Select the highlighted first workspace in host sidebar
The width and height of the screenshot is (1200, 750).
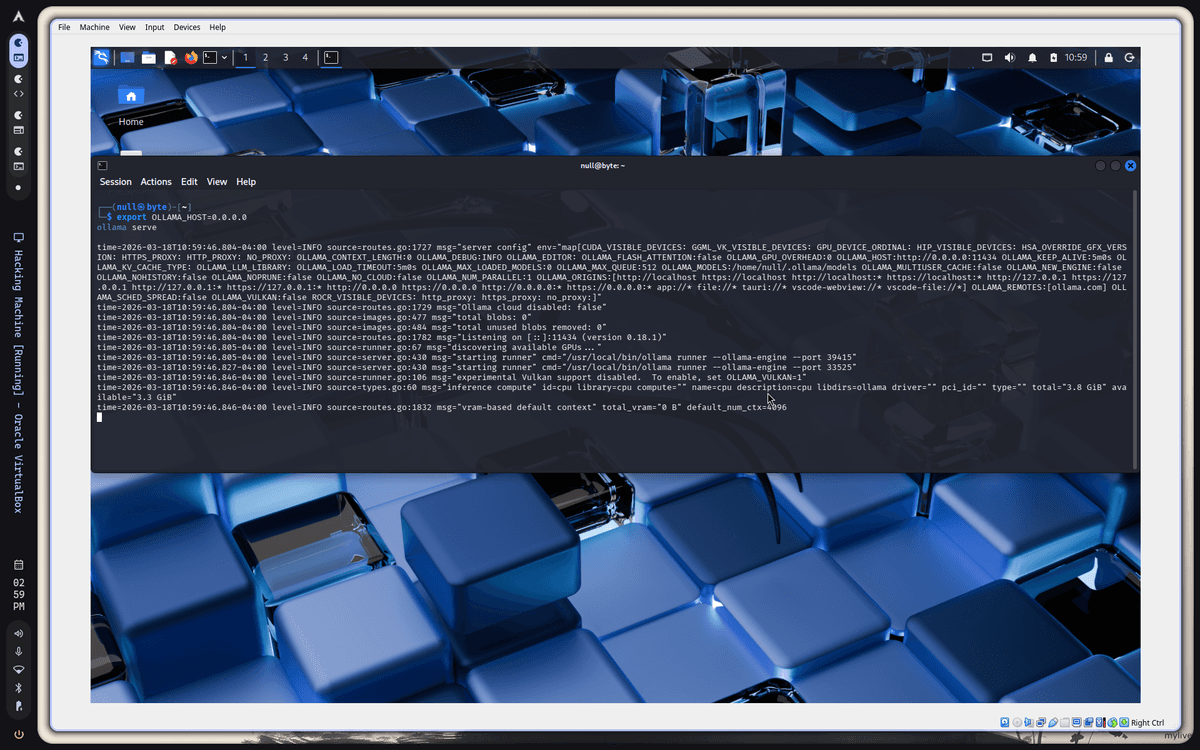pyautogui.click(x=19, y=50)
